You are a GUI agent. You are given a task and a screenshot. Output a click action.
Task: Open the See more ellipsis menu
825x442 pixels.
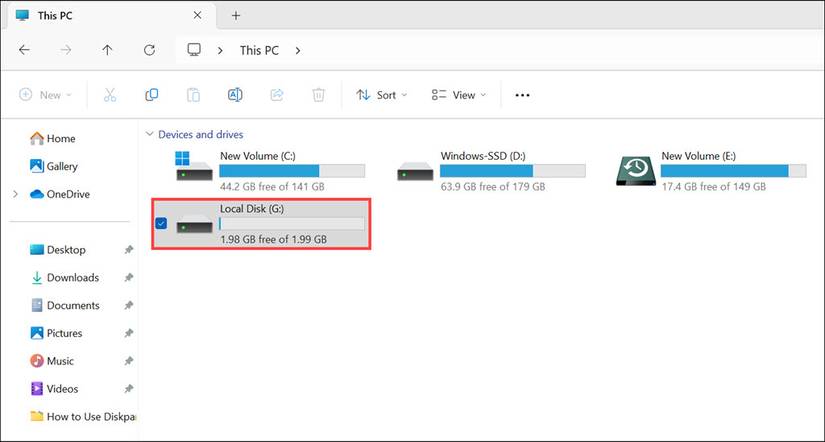click(522, 95)
